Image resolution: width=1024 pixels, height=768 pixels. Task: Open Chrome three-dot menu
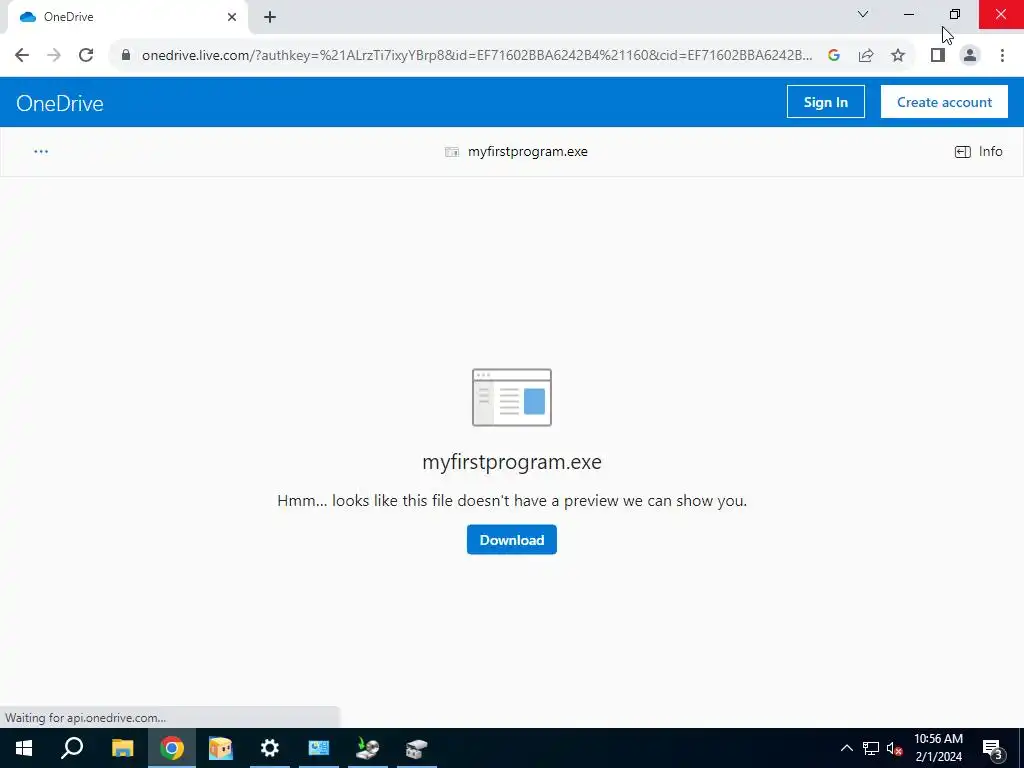pyautogui.click(x=1002, y=56)
